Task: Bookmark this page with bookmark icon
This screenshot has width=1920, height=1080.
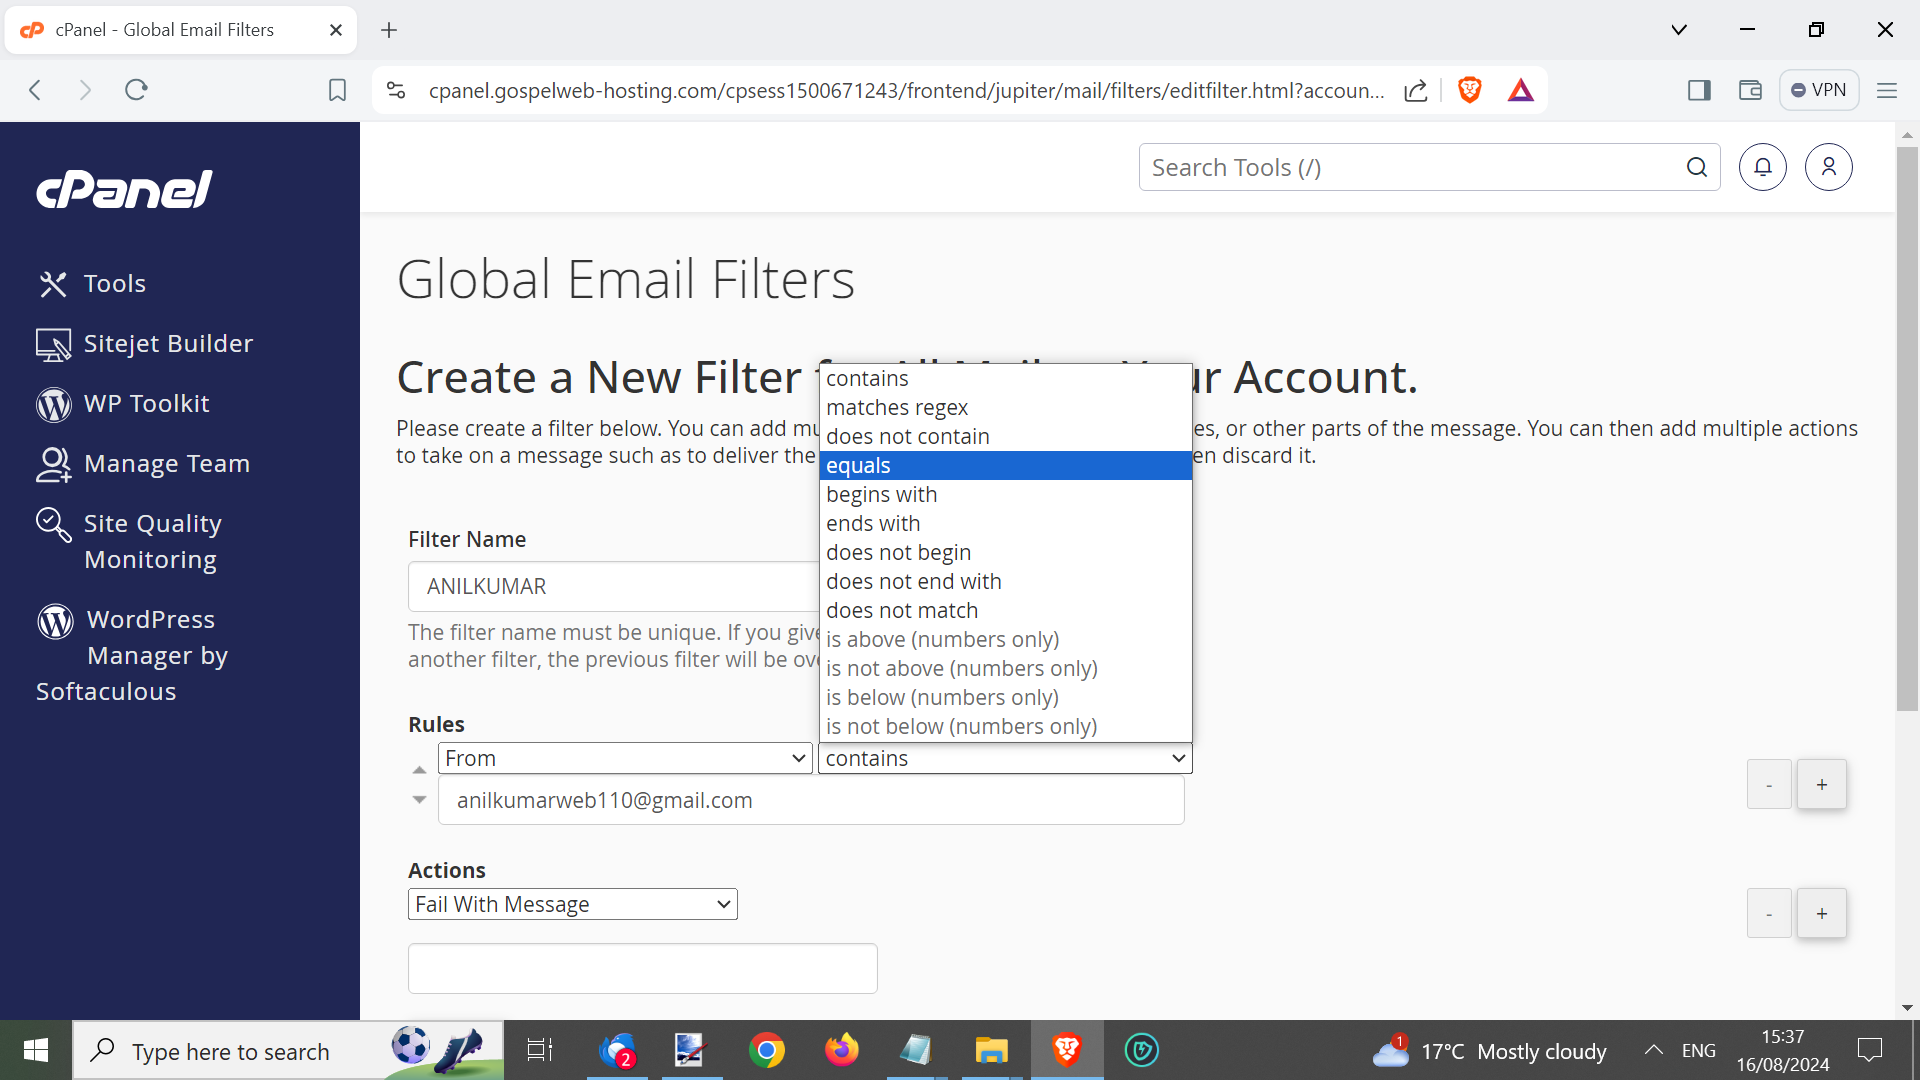Action: (x=337, y=90)
